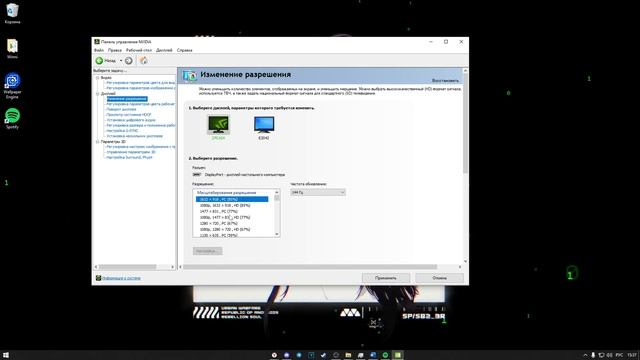Click the Windows Start button
This screenshot has height=360, width=640.
(x=6, y=355)
